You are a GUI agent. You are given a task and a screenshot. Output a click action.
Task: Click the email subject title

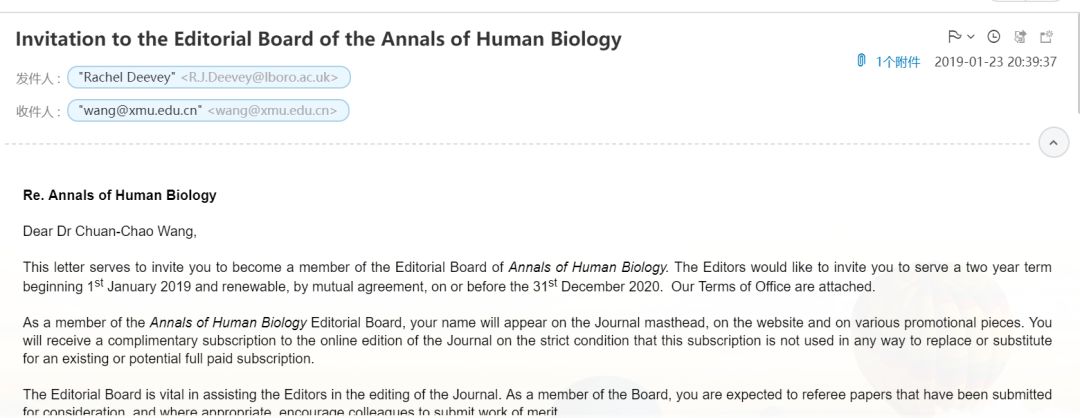[318, 39]
